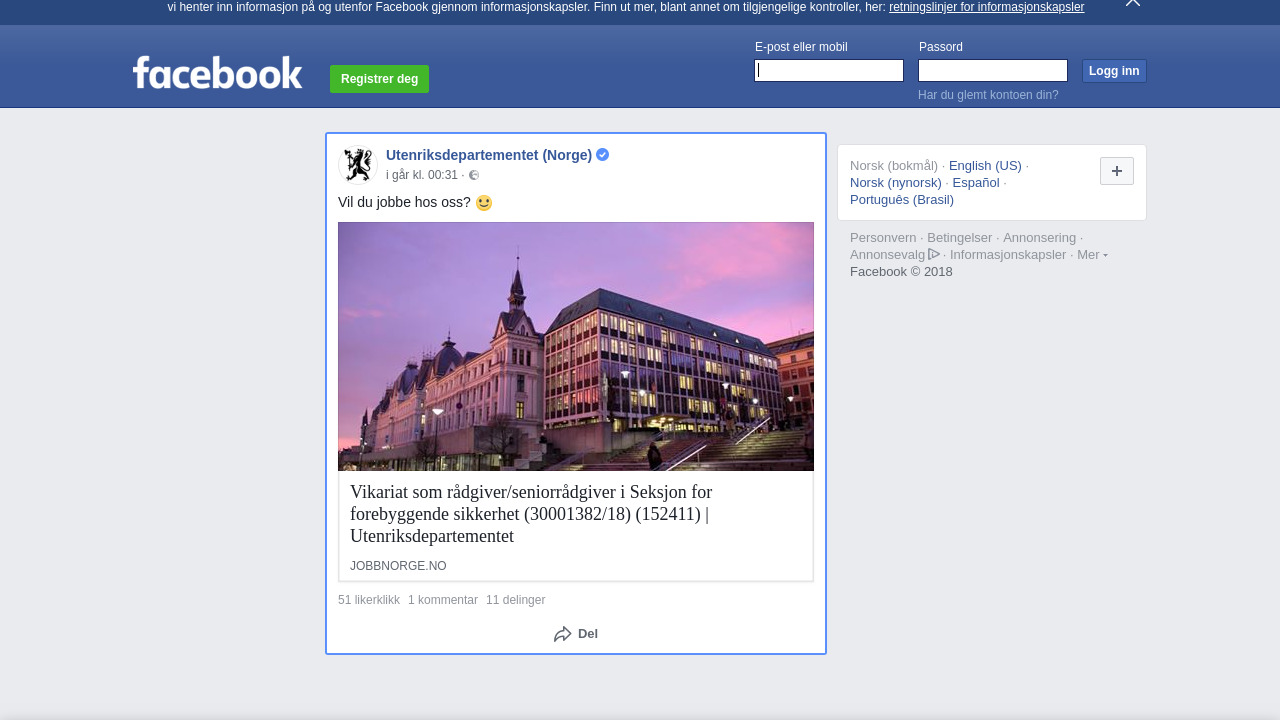This screenshot has width=1280, height=720.
Task: Click the JOBBNORGE.NO source label
Action: pyautogui.click(x=398, y=566)
